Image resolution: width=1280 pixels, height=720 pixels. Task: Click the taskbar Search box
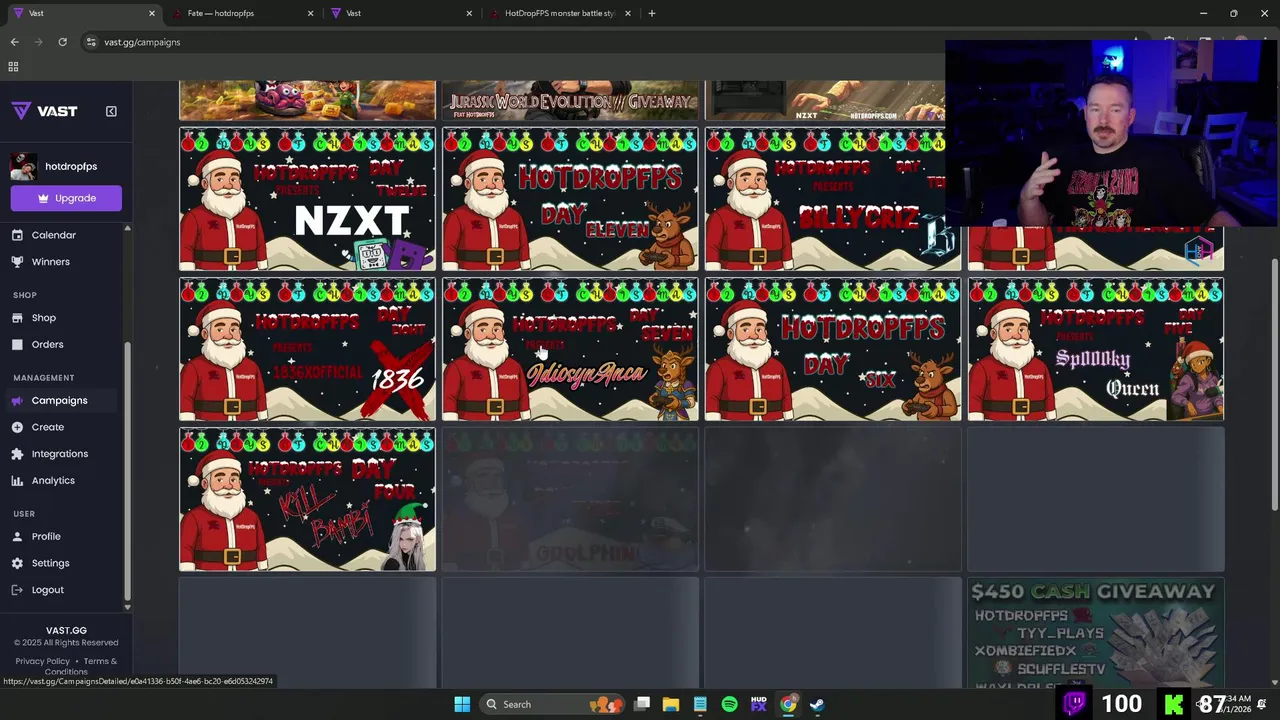[552, 704]
